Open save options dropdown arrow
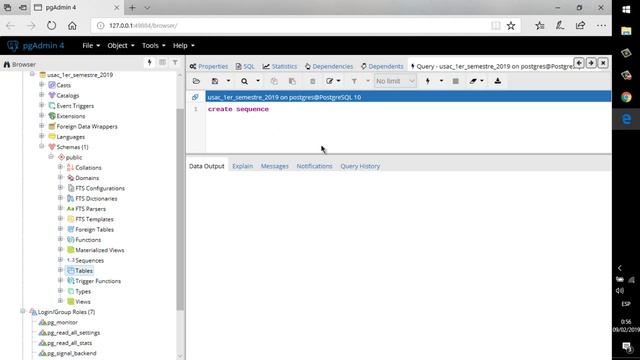Image resolution: width=640 pixels, height=360 pixels. pyautogui.click(x=228, y=81)
